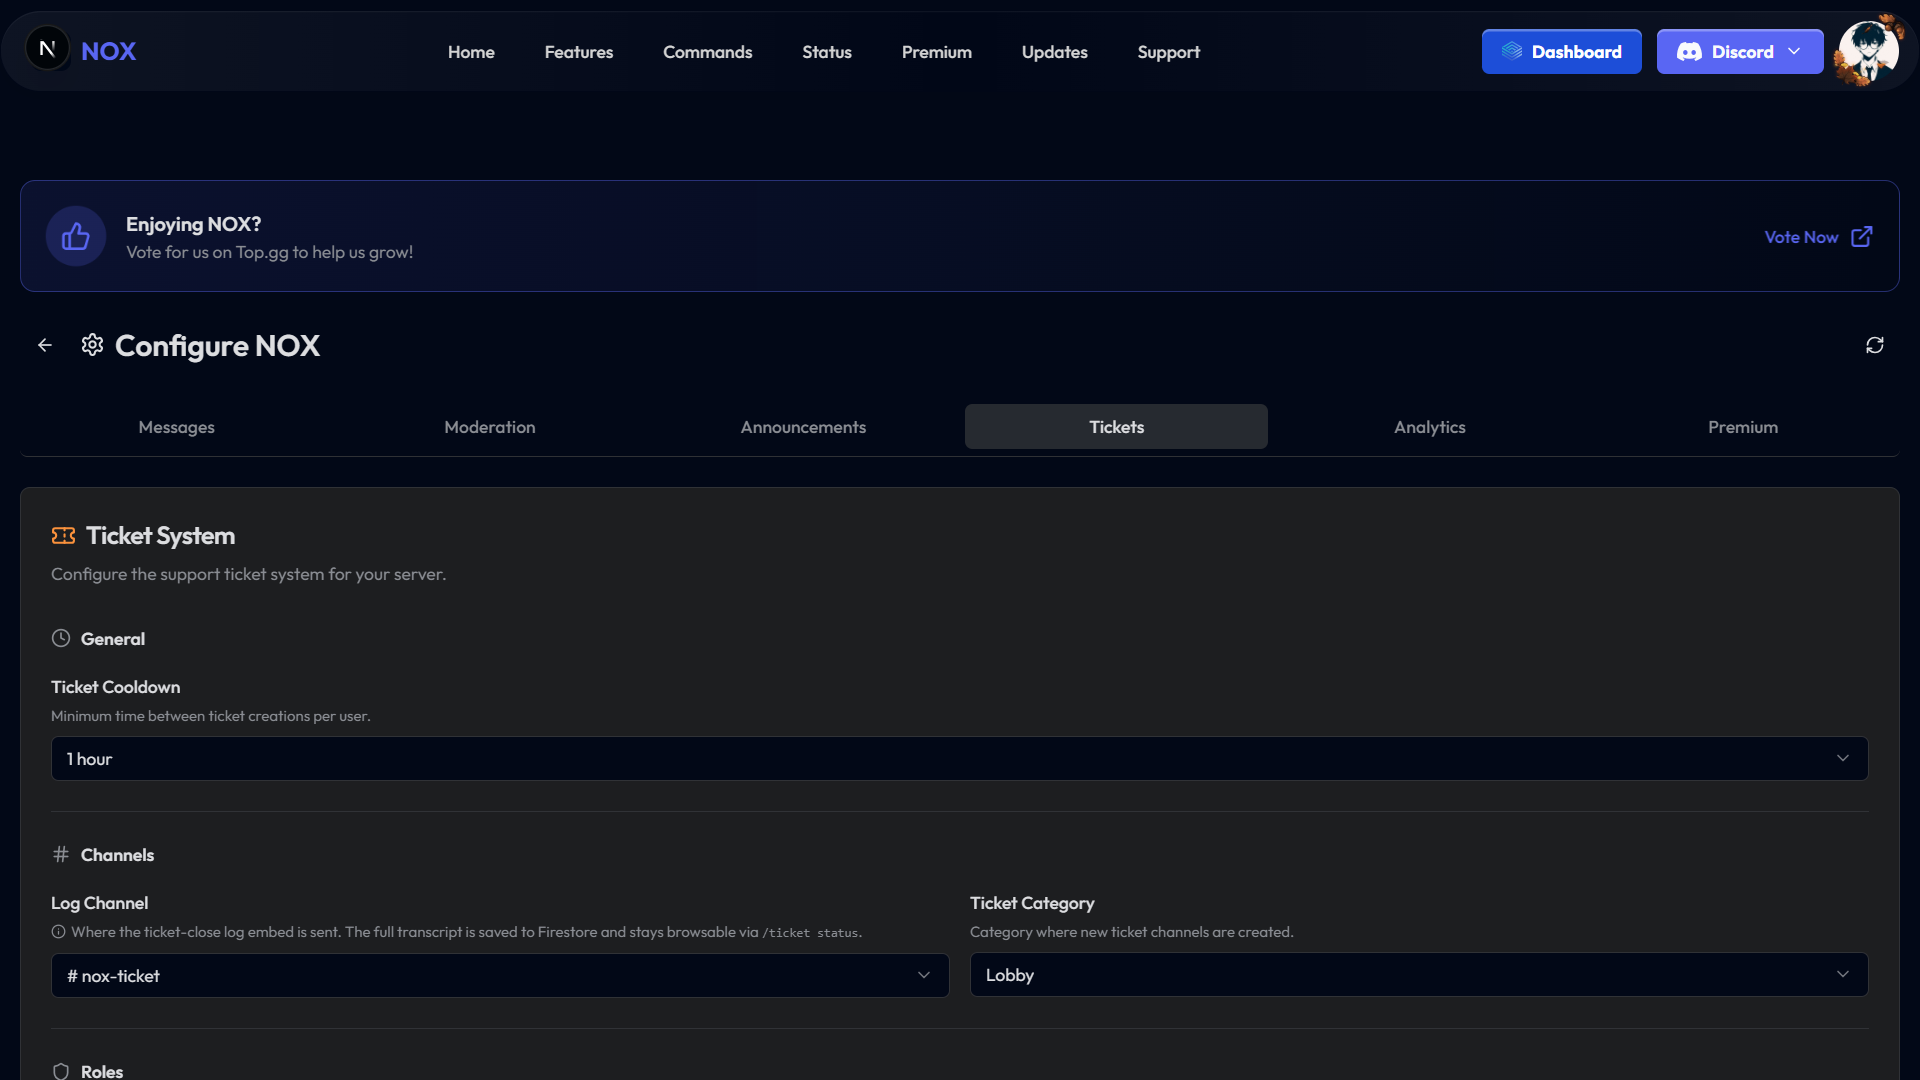Click the ticket icon beside Ticket System

point(64,536)
